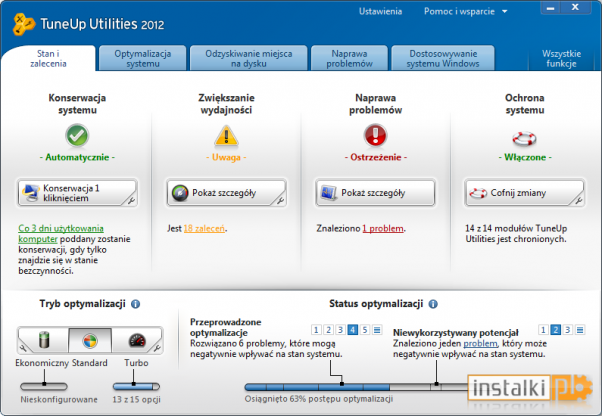Go to page 4 of Przeprowadzone optymalizacje
This screenshot has height=416, width=602.
click(x=352, y=330)
